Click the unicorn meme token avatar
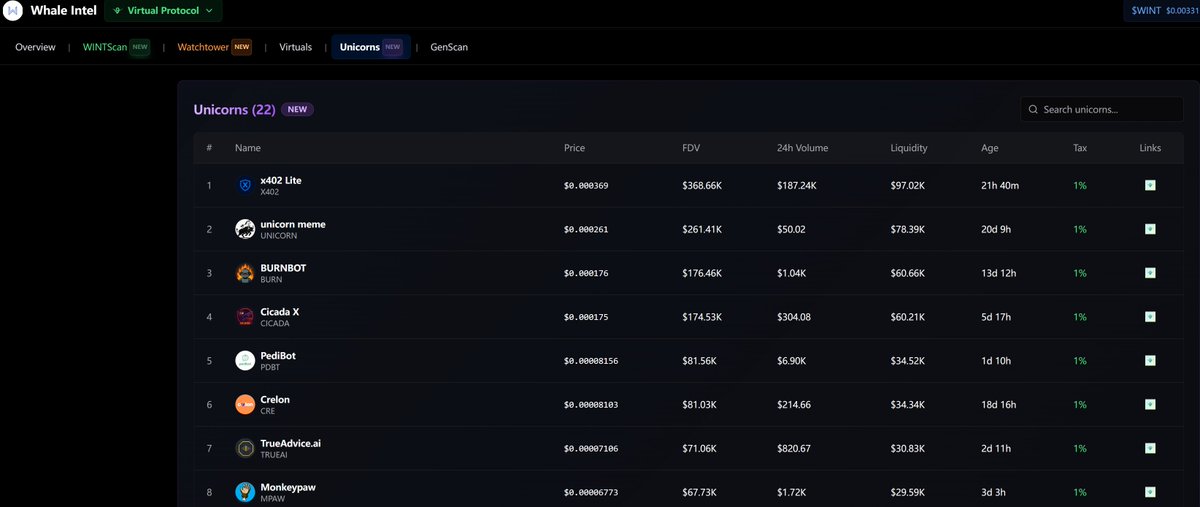1200x507 pixels. [x=245, y=229]
